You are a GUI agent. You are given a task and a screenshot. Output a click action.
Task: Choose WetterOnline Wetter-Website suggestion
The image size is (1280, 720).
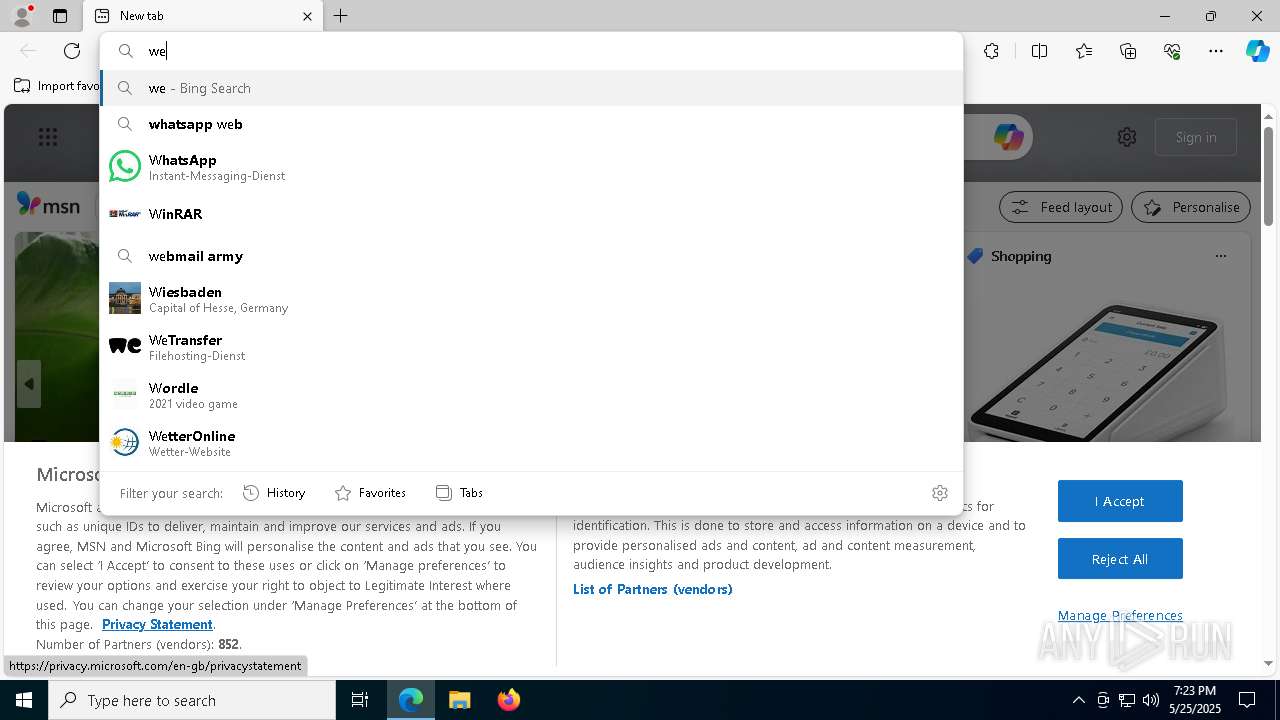pyautogui.click(x=531, y=443)
